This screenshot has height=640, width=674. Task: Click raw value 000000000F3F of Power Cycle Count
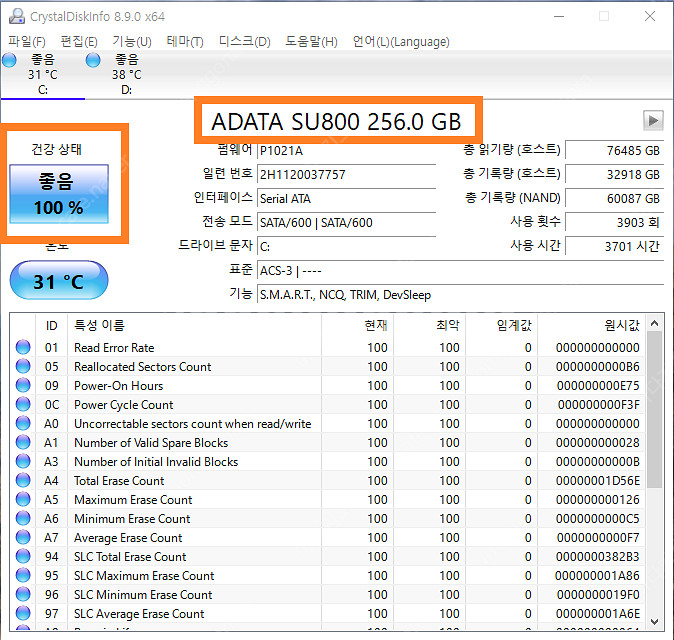pyautogui.click(x=598, y=405)
